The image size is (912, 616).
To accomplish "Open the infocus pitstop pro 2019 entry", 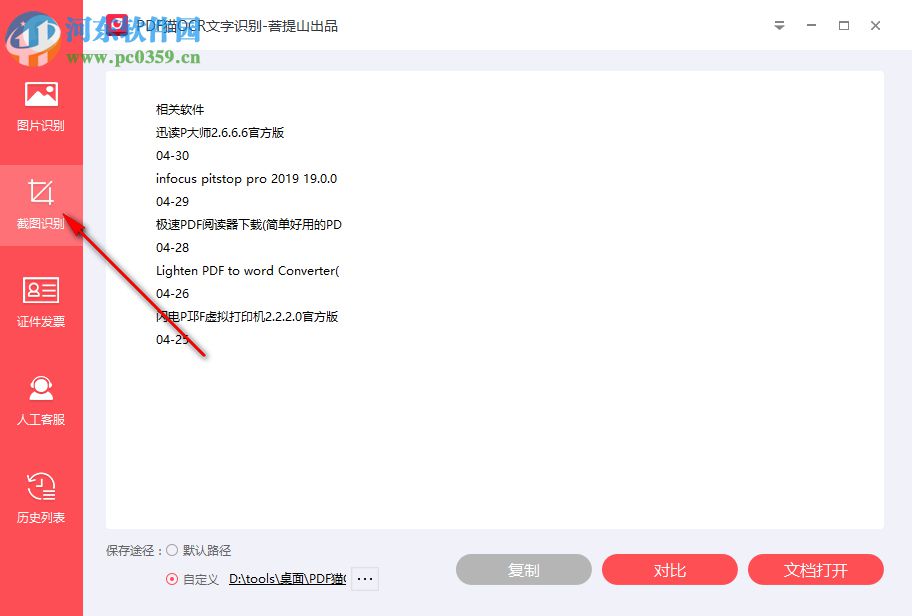I will tap(246, 178).
